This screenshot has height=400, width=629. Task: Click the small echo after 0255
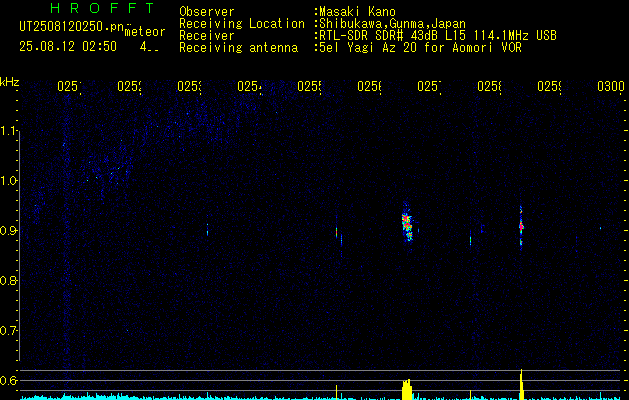[x=337, y=232]
